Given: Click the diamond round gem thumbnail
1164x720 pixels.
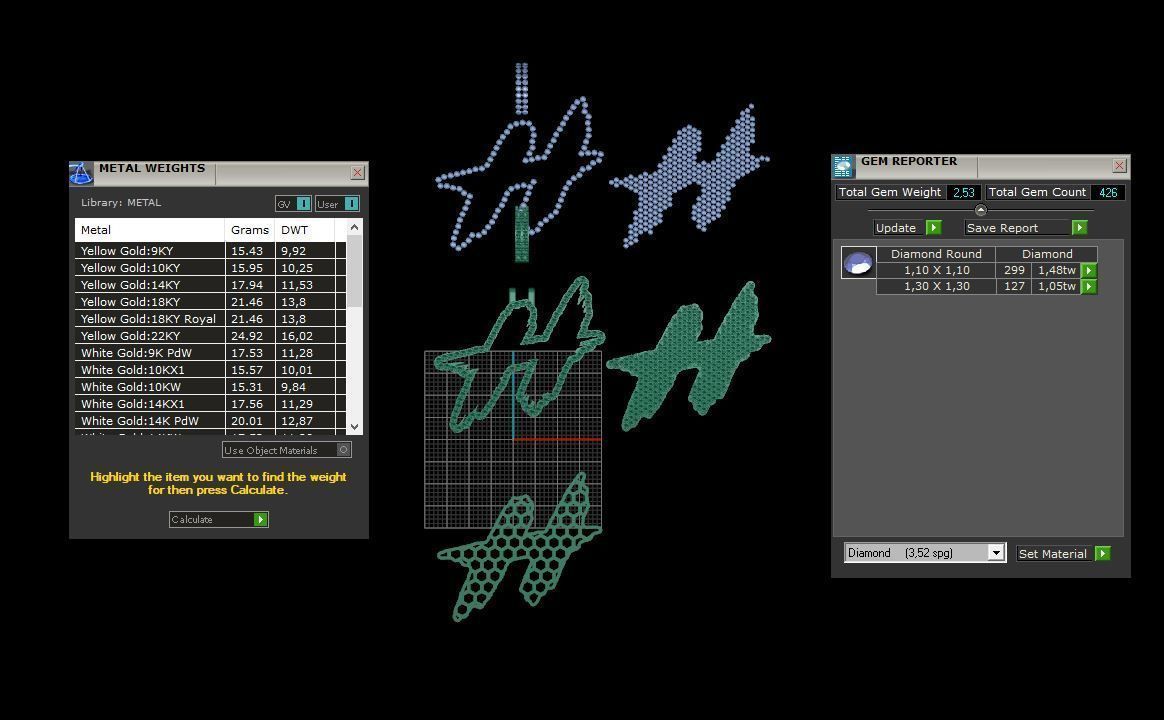Looking at the screenshot, I should 858,263.
